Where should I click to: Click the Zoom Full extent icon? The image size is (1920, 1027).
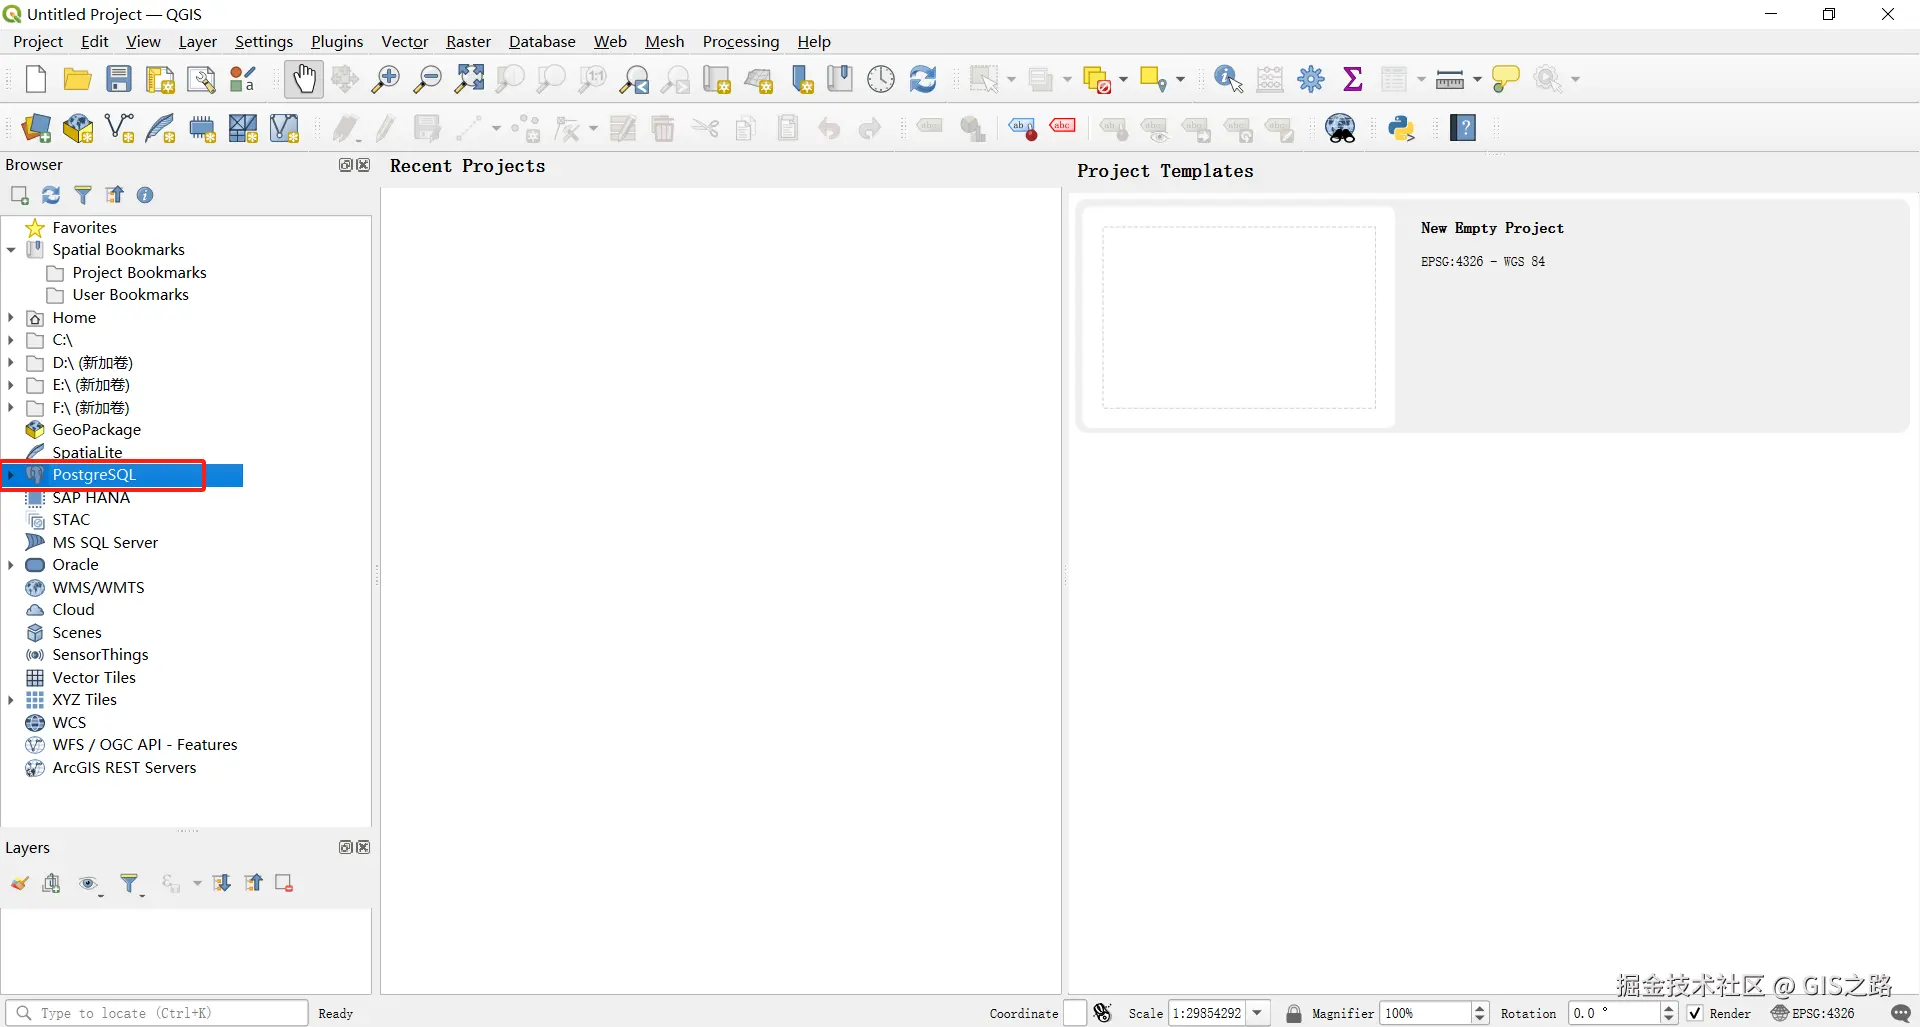pyautogui.click(x=469, y=79)
